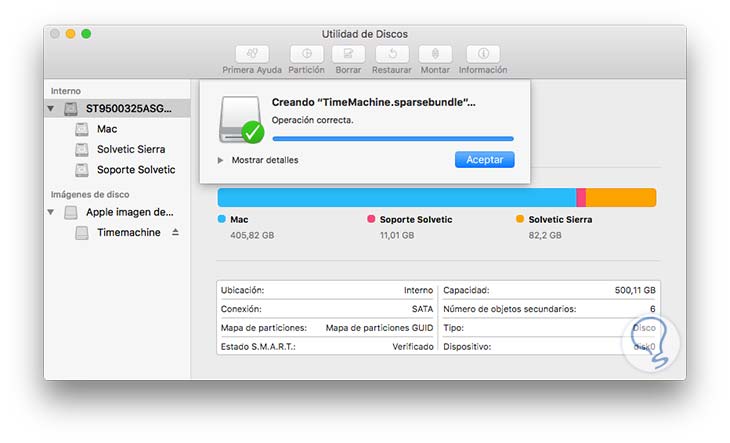The height and width of the screenshot is (443, 730).
Task: Click Aceptar to dismiss the dialog
Action: coord(485,160)
